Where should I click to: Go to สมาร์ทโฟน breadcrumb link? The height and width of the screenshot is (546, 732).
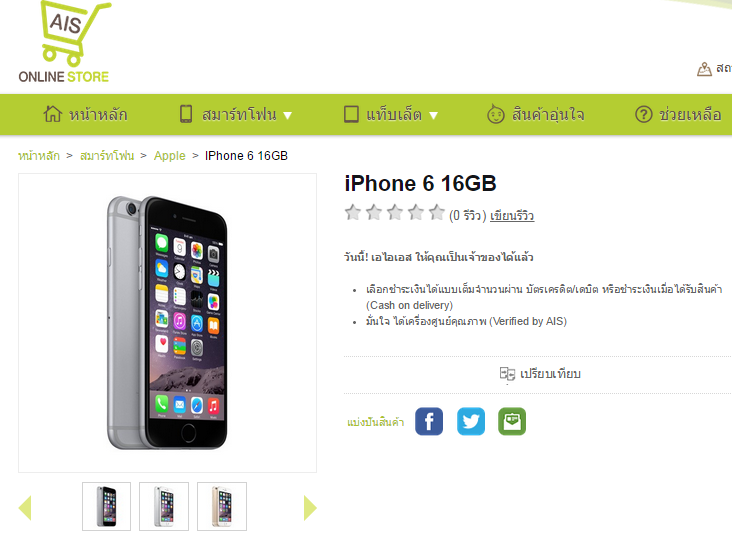[107, 155]
